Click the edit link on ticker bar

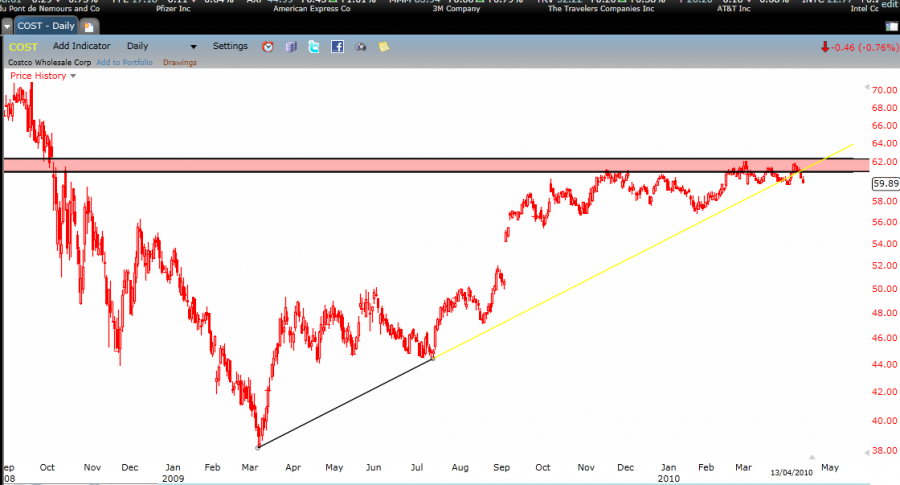[x=890, y=3]
